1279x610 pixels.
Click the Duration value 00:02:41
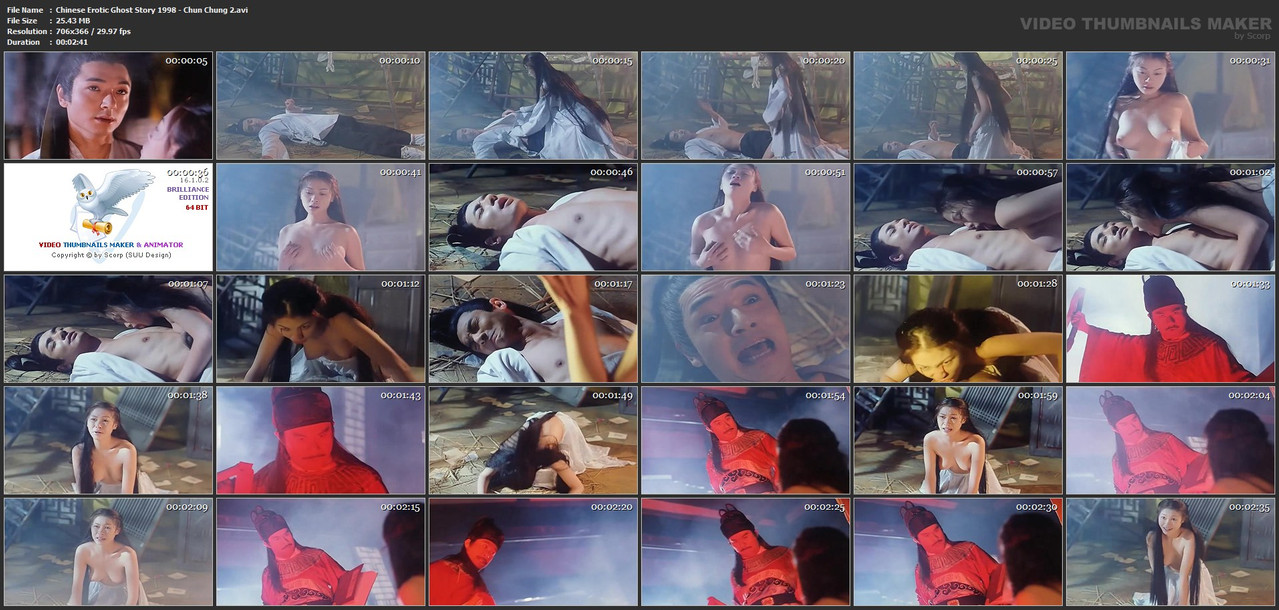point(73,42)
